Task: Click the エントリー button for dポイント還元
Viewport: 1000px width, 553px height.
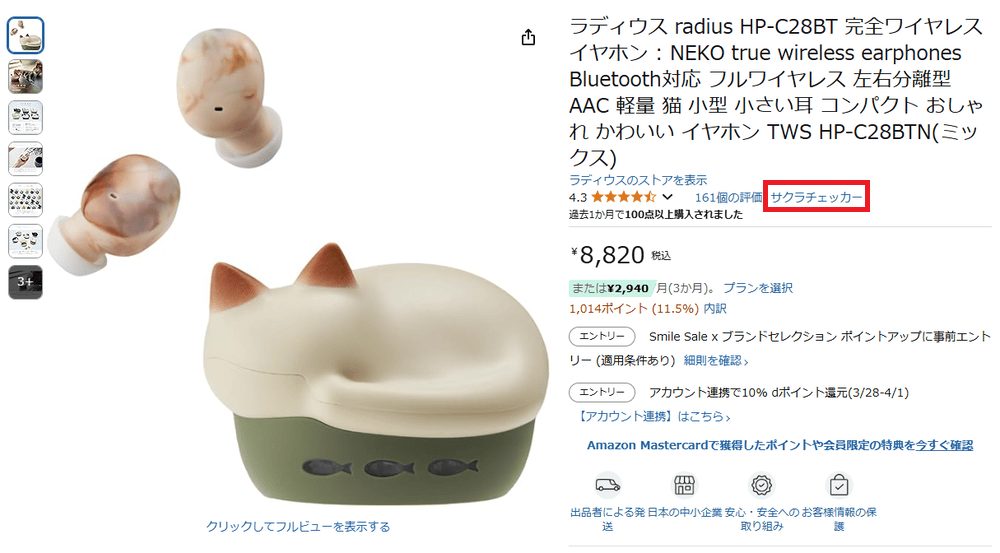Action: (602, 392)
